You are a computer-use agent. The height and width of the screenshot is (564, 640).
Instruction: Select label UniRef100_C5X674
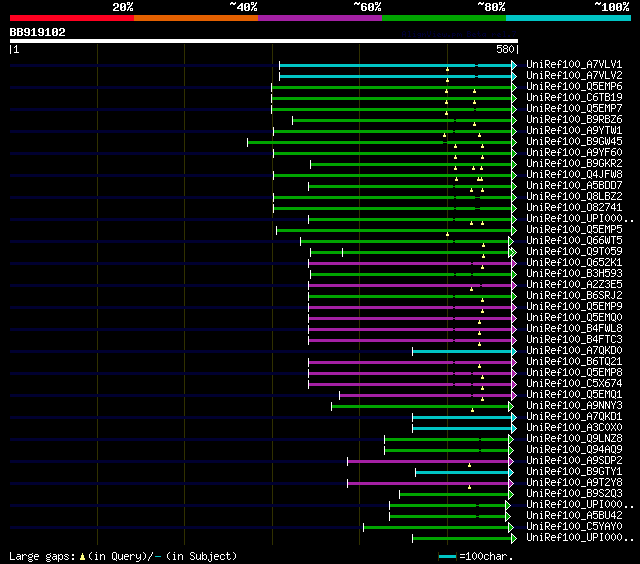tap(574, 384)
